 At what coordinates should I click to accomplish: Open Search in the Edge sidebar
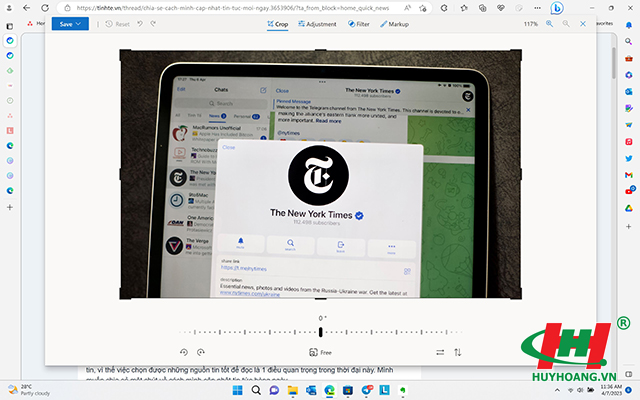(629, 41)
